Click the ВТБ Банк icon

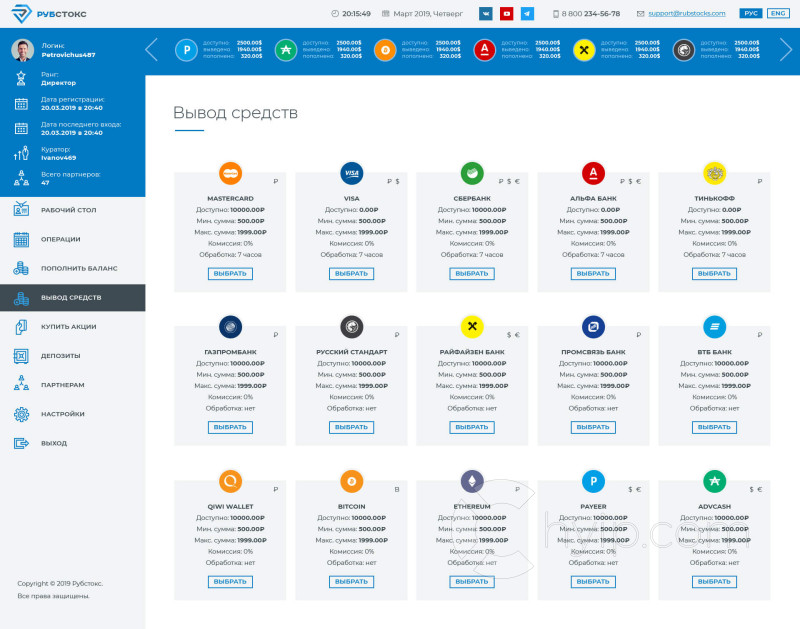tap(714, 326)
